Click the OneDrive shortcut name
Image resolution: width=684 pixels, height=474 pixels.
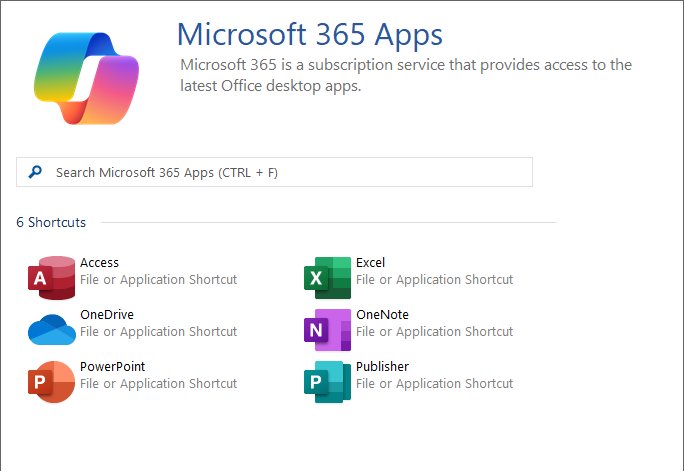coord(106,315)
